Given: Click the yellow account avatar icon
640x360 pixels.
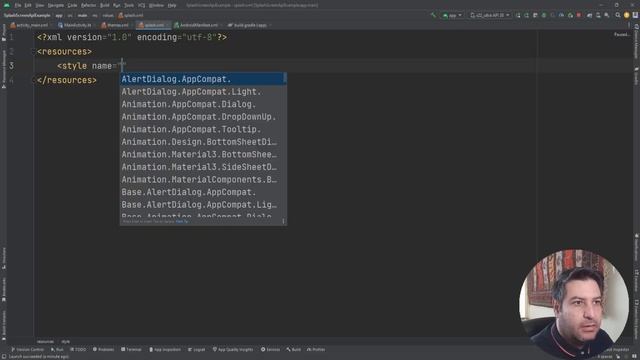Looking at the screenshot, I should pyautogui.click(x=627, y=15).
